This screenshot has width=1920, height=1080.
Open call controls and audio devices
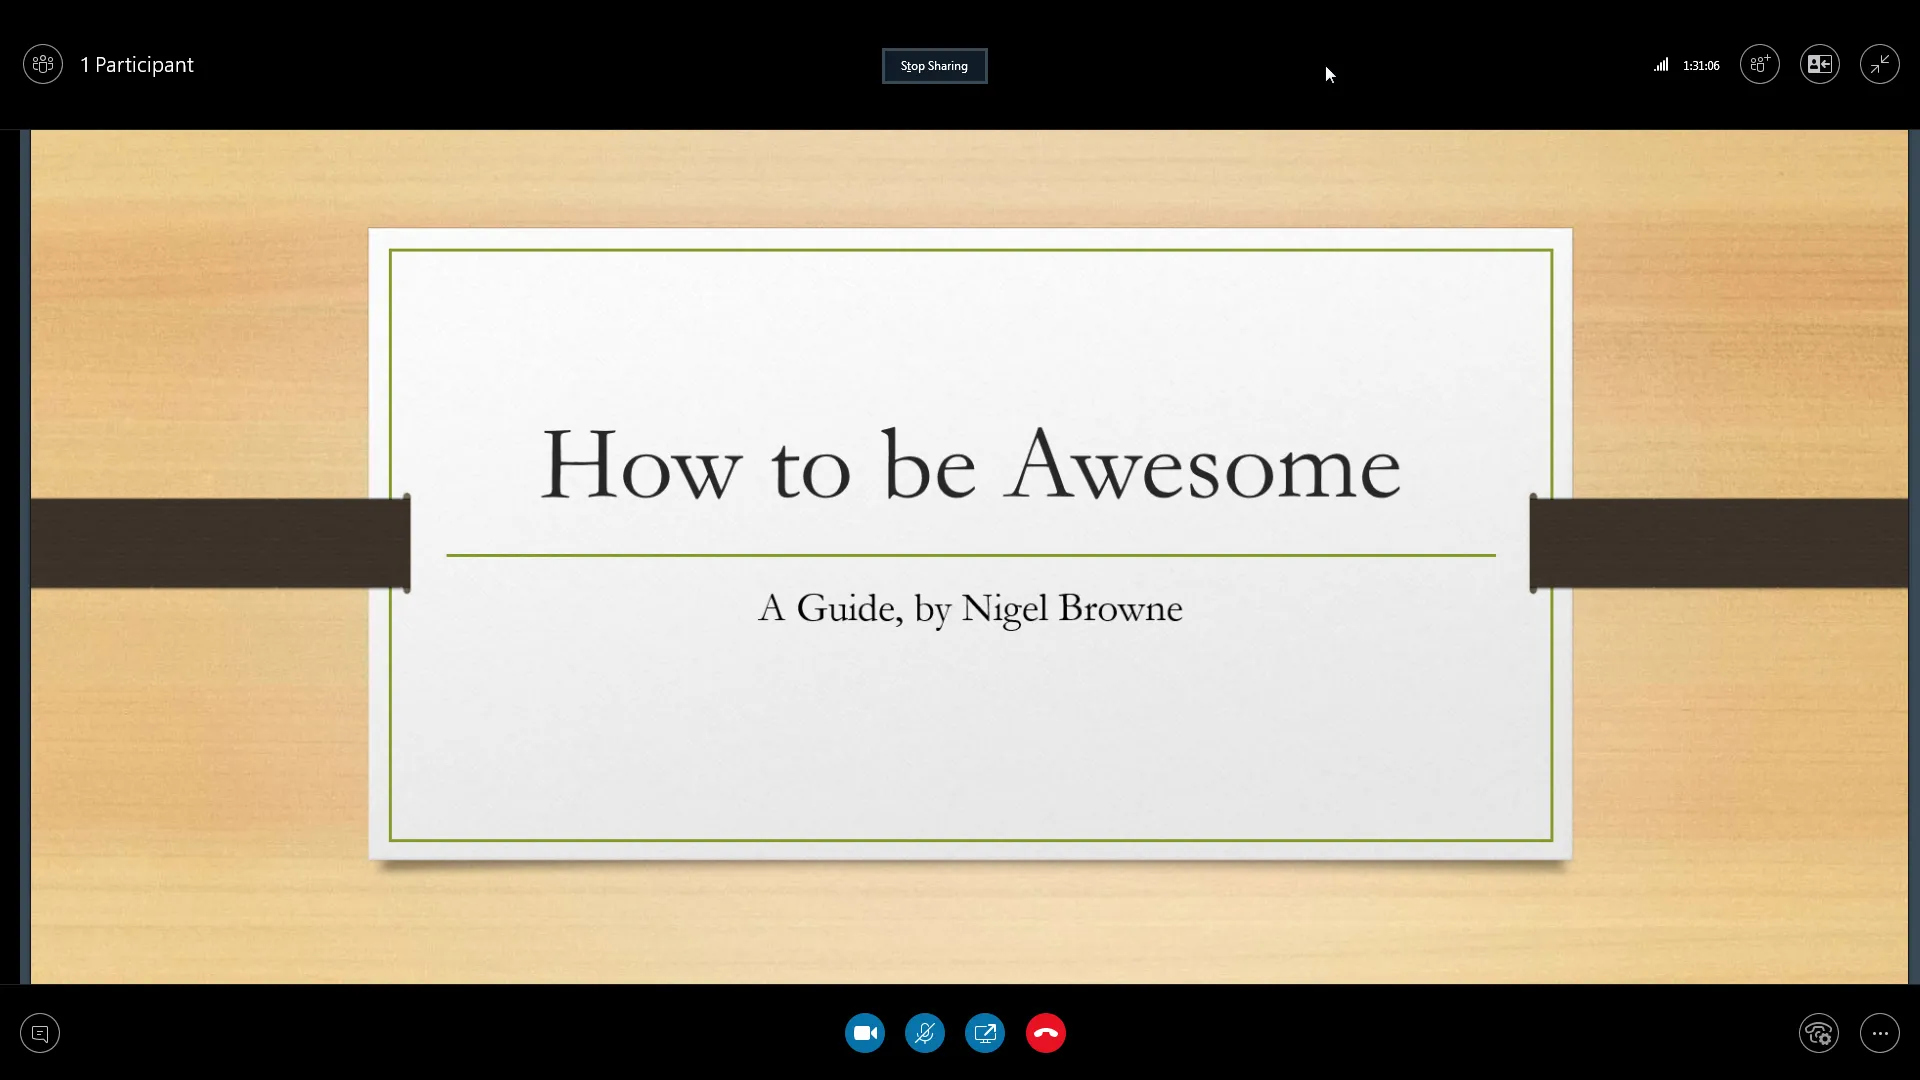(x=1819, y=1033)
